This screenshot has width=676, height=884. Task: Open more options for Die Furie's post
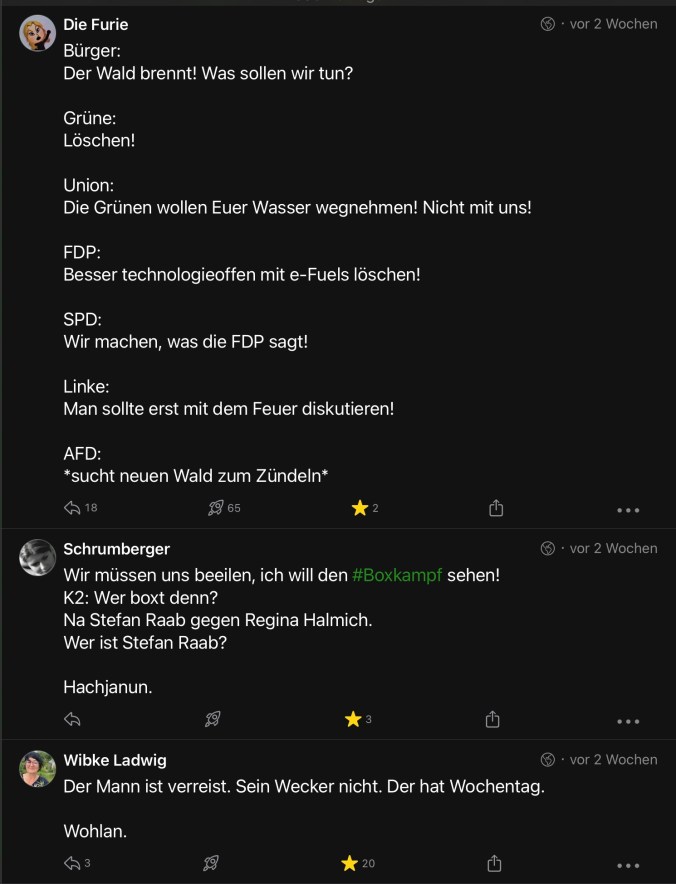[628, 510]
